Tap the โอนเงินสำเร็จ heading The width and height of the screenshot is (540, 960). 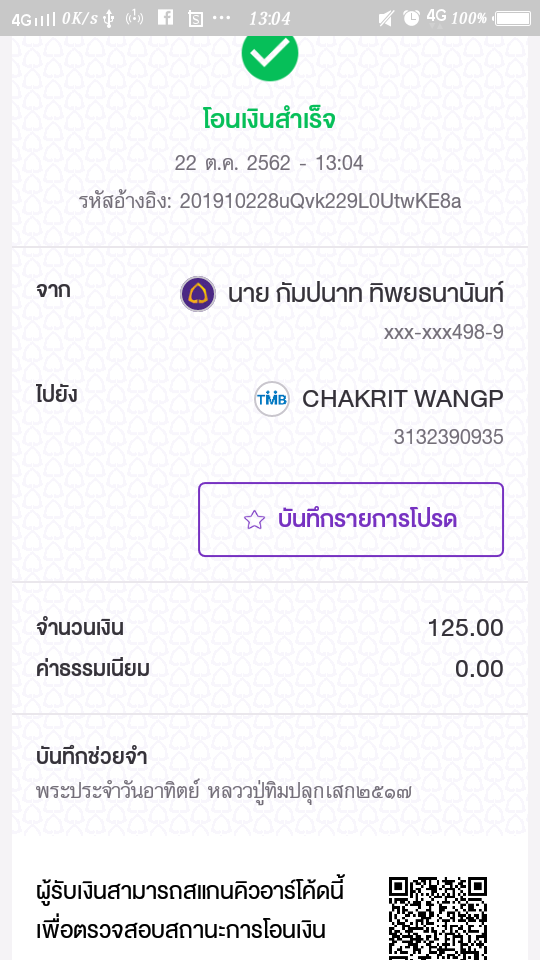(269, 120)
